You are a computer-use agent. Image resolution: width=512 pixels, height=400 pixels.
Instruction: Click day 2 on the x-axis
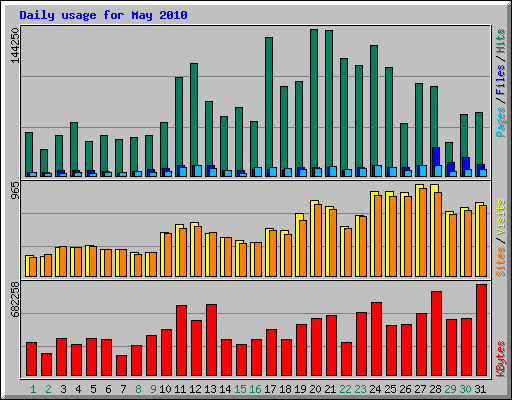click(x=48, y=389)
